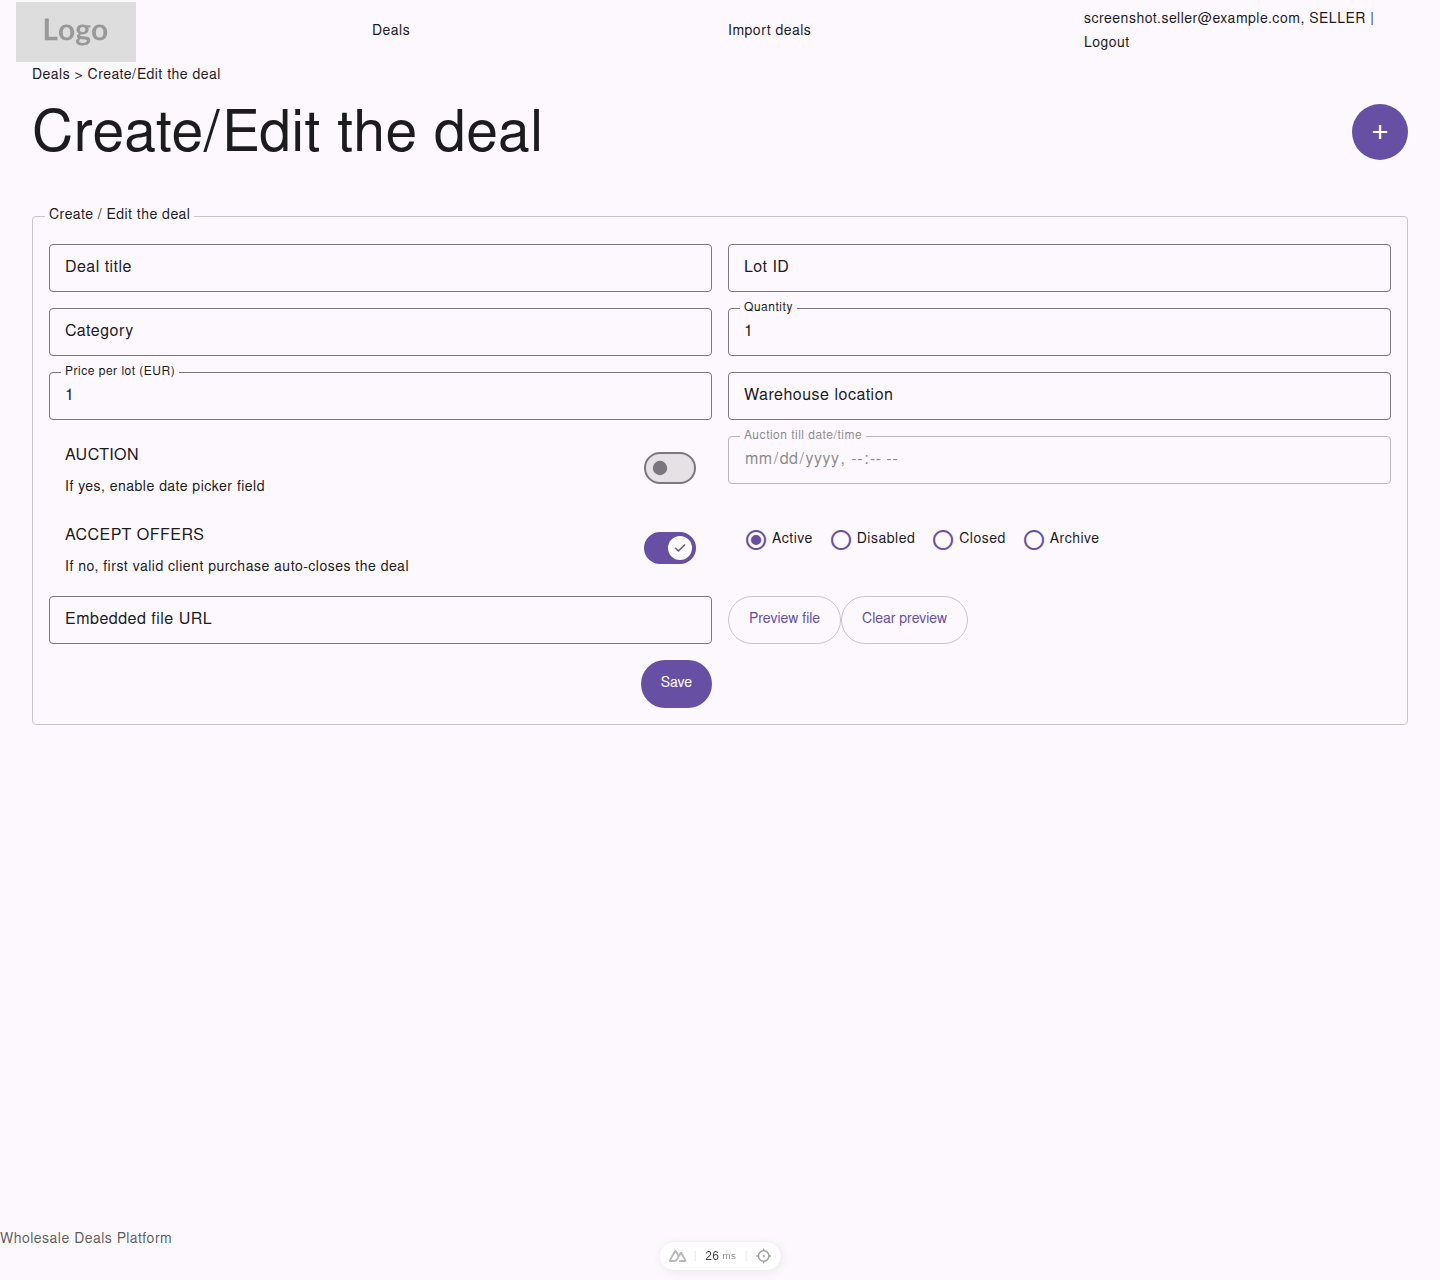The height and width of the screenshot is (1280, 1440).
Task: Open the Nuxt DevTools mountain icon
Action: (x=678, y=1256)
